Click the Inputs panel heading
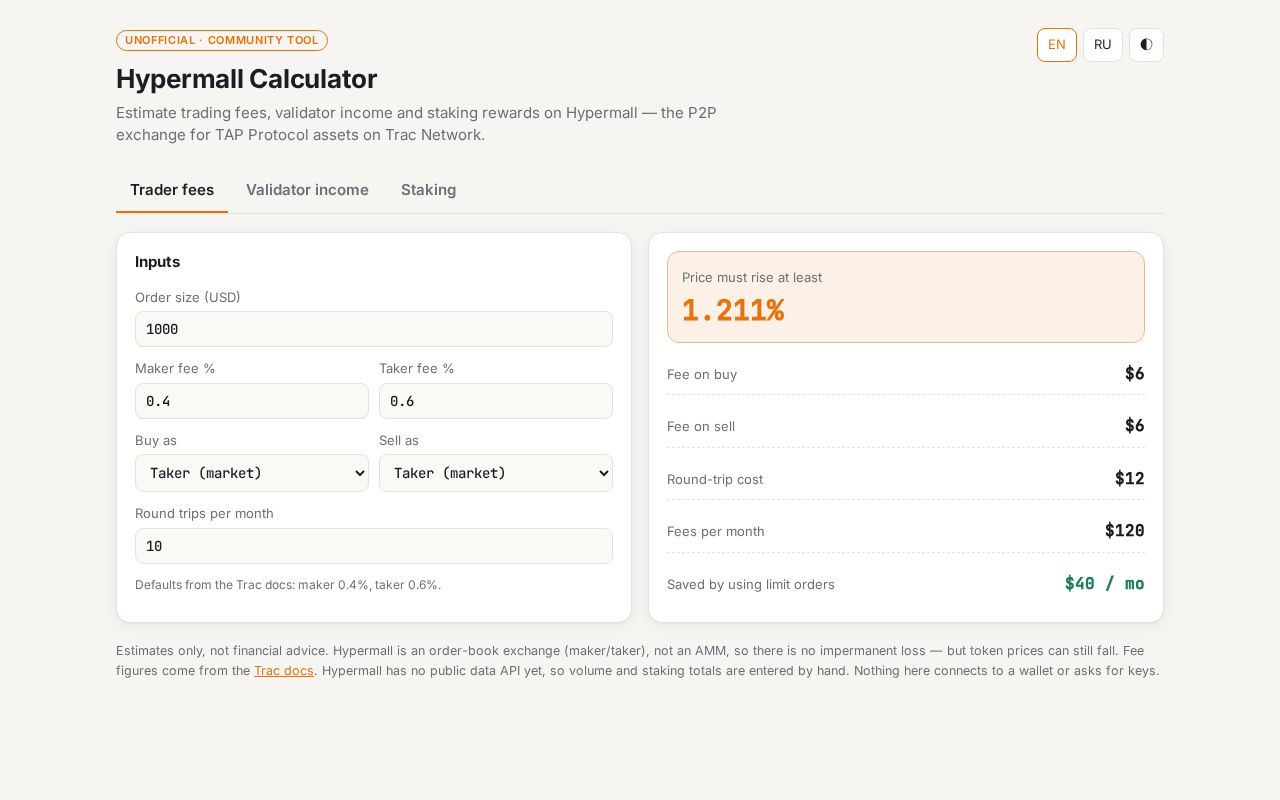This screenshot has width=1280, height=800. [158, 262]
